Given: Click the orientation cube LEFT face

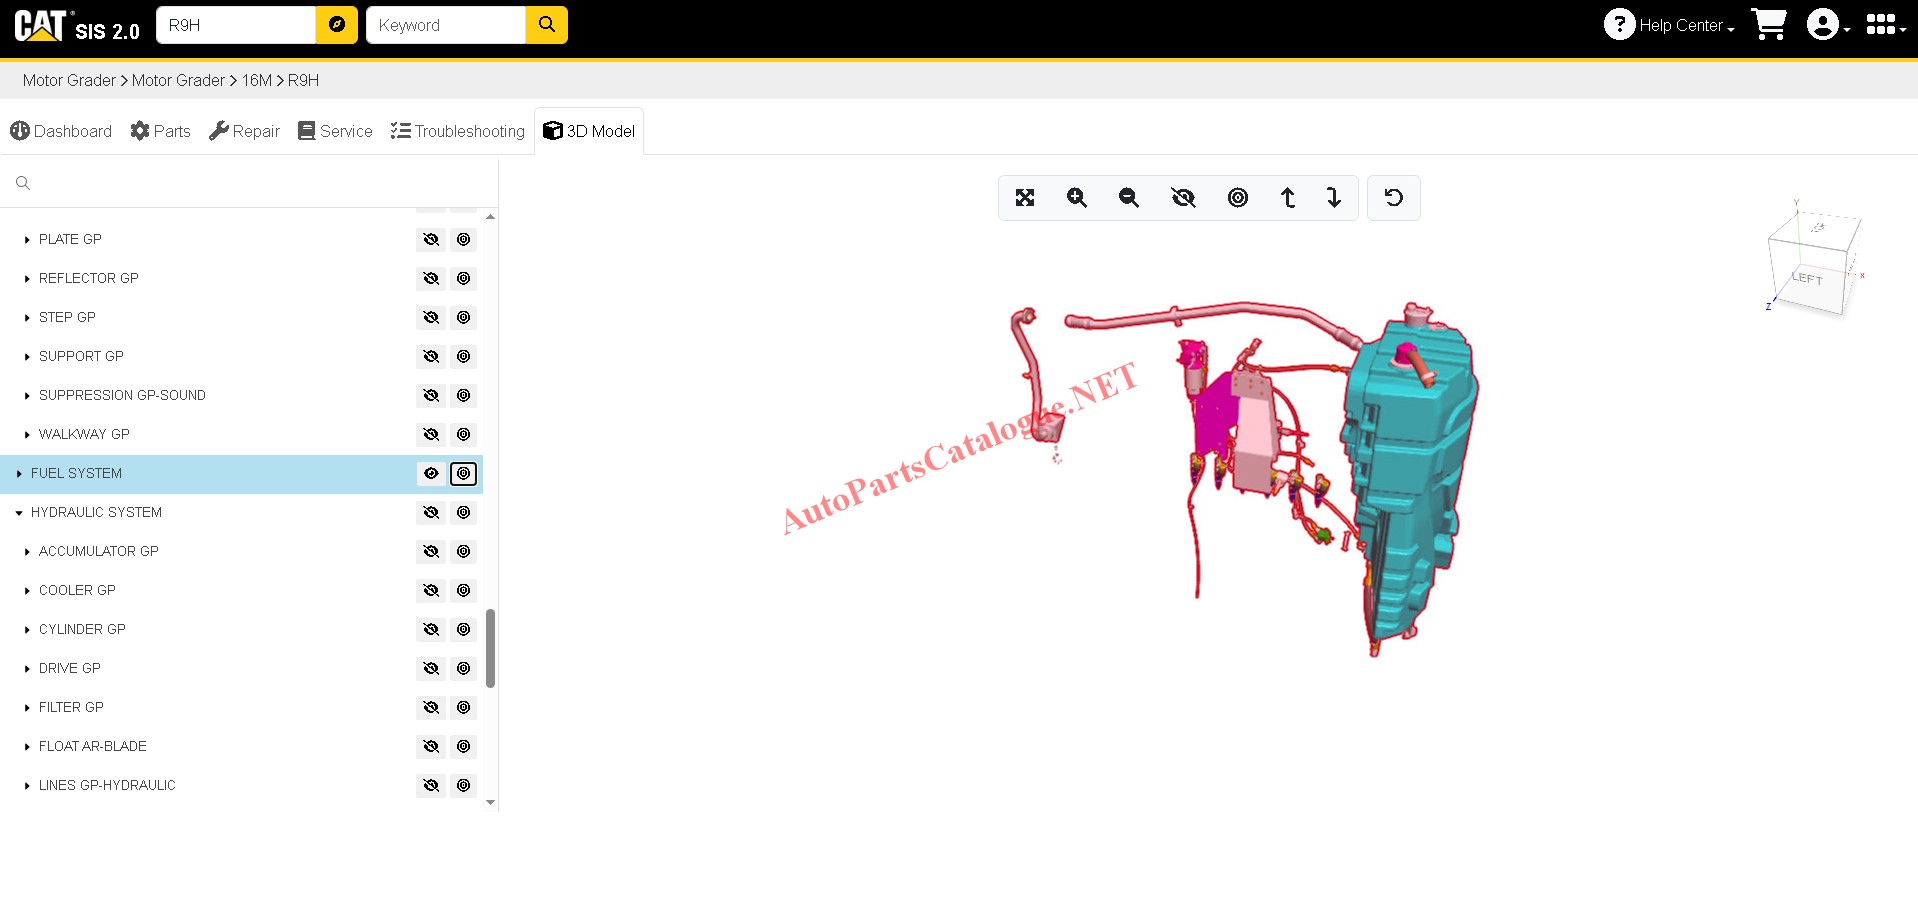Looking at the screenshot, I should click(x=1807, y=278).
